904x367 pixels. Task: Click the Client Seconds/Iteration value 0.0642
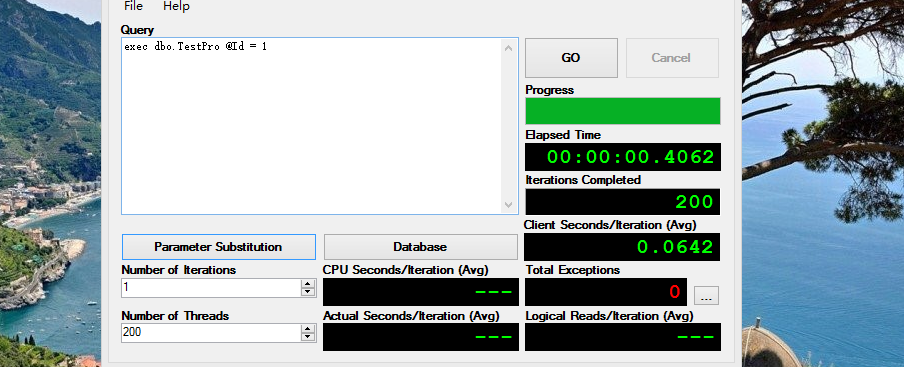point(675,247)
